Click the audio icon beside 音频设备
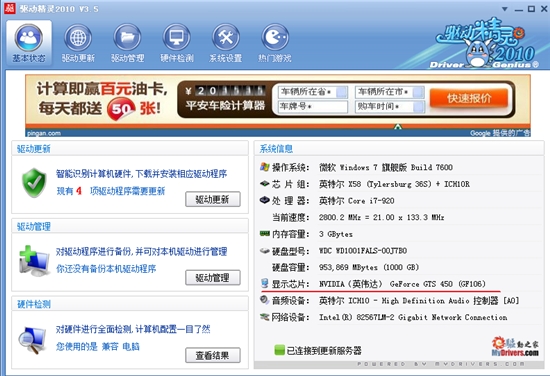 (264, 300)
